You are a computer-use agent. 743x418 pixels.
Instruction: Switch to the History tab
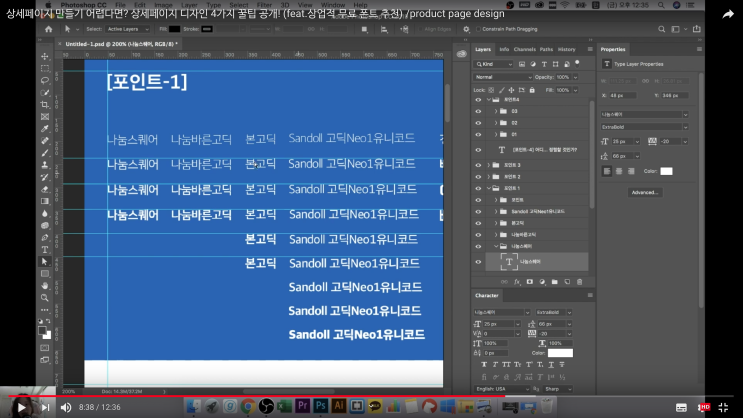click(x=566, y=49)
